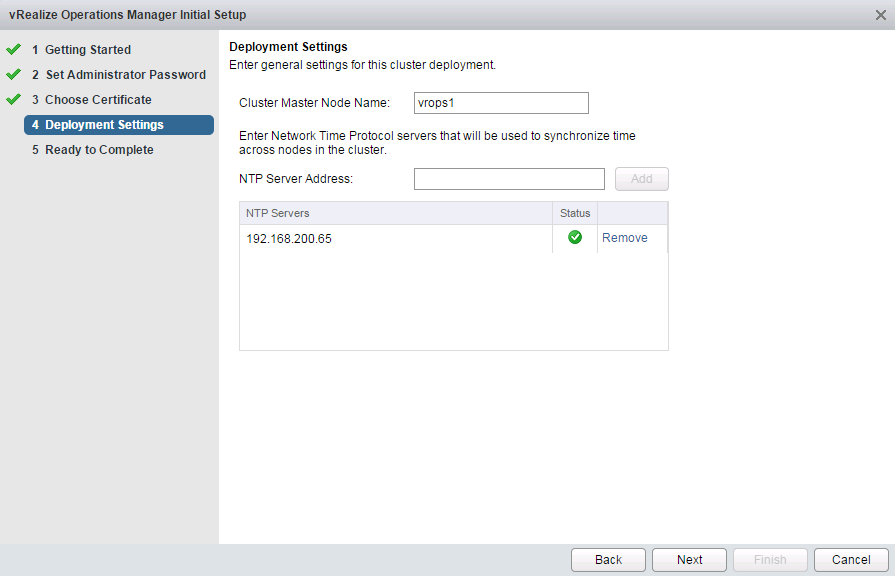This screenshot has width=895, height=576.
Task: Click the Set Administrator Password checkmark icon
Action: (14, 74)
